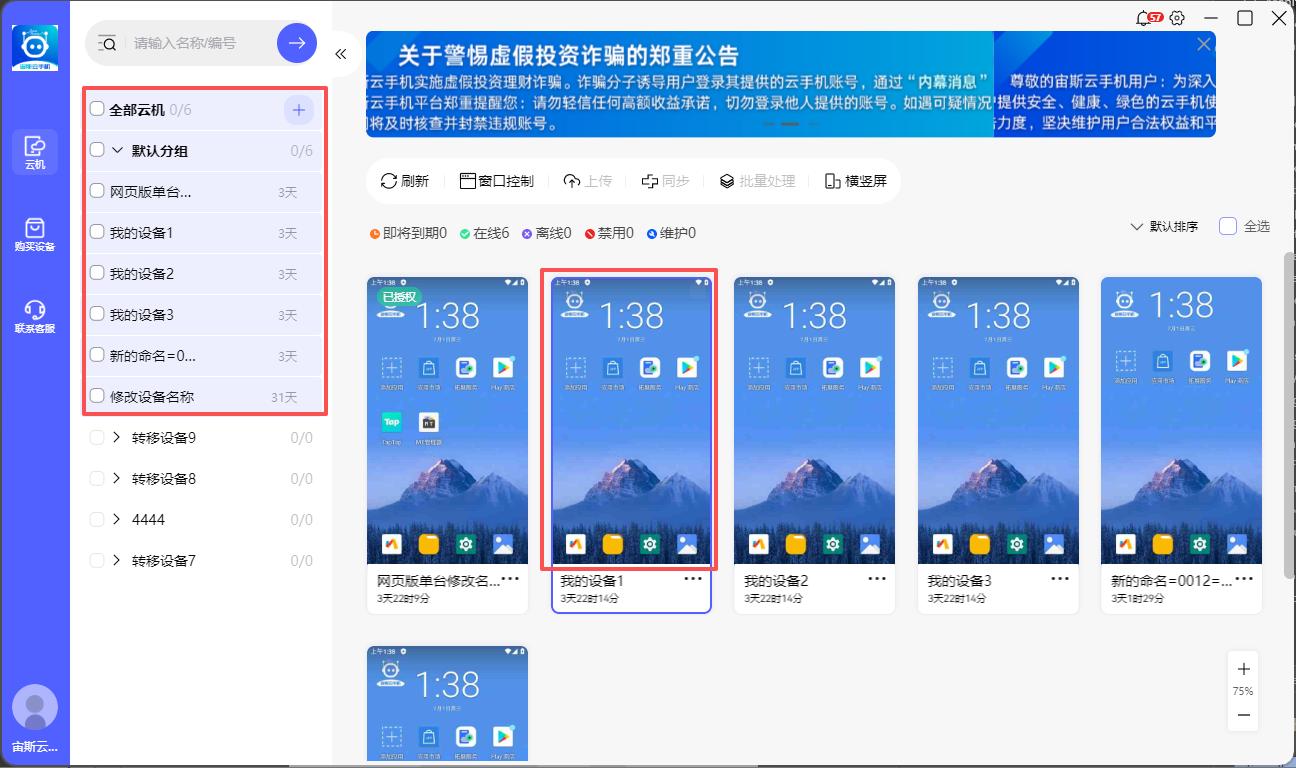The width and height of the screenshot is (1296, 768).
Task: Expand the 转移设备8 group
Action: pyautogui.click(x=117, y=478)
